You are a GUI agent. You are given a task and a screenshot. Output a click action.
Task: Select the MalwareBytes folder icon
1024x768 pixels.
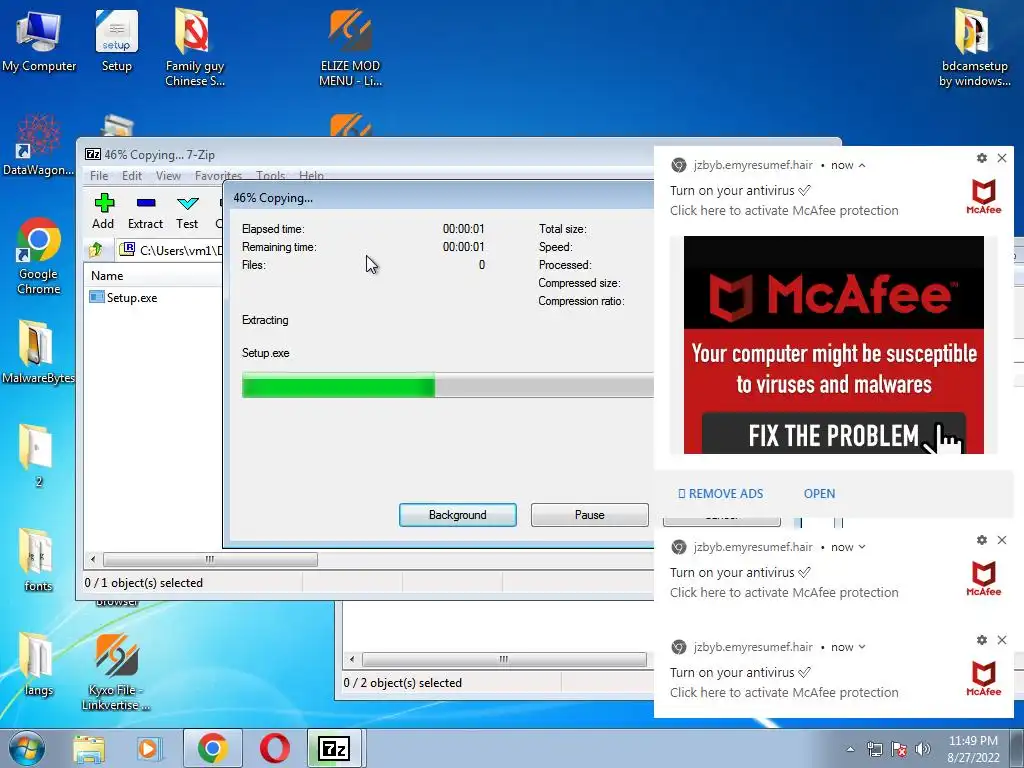tap(38, 351)
